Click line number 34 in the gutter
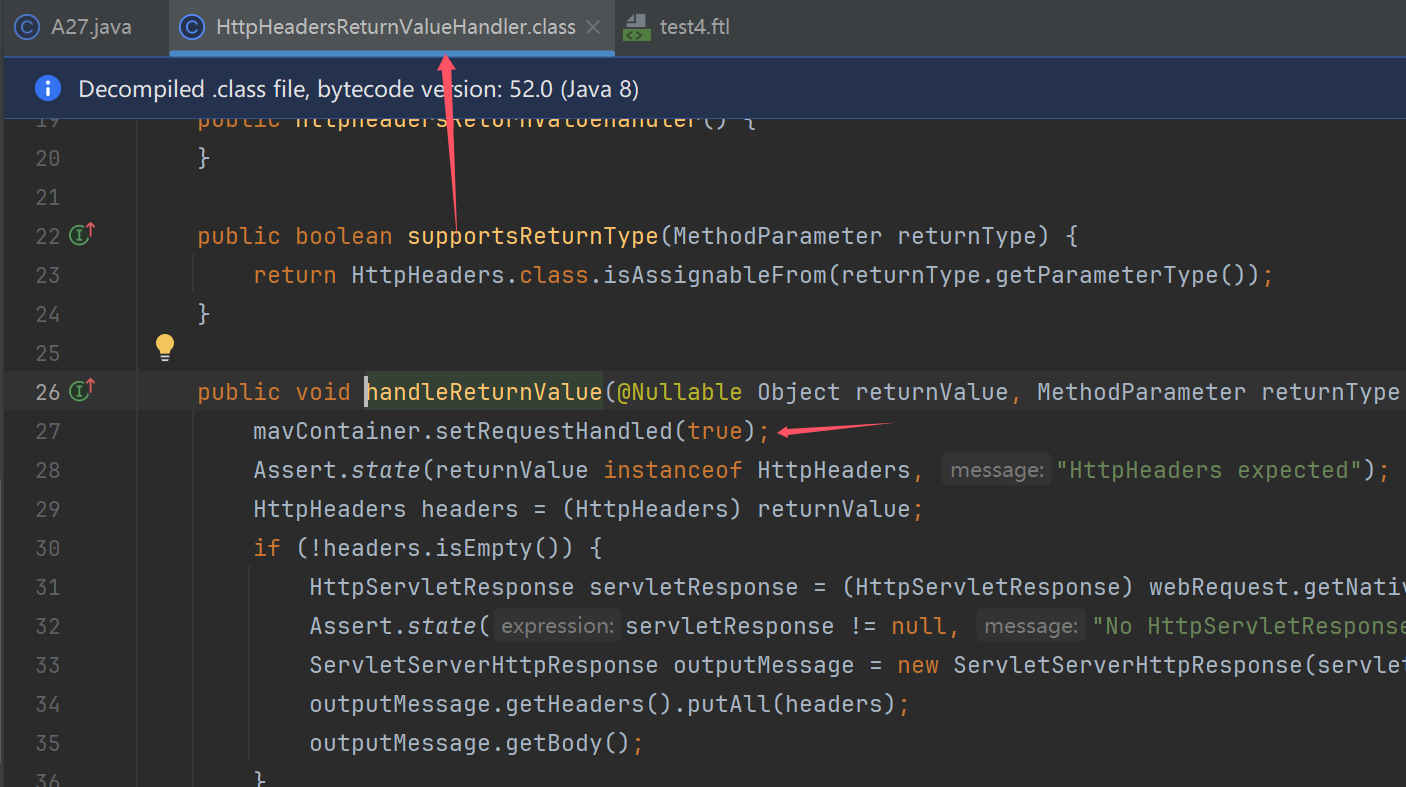This screenshot has height=787, width=1406. pos(48,704)
